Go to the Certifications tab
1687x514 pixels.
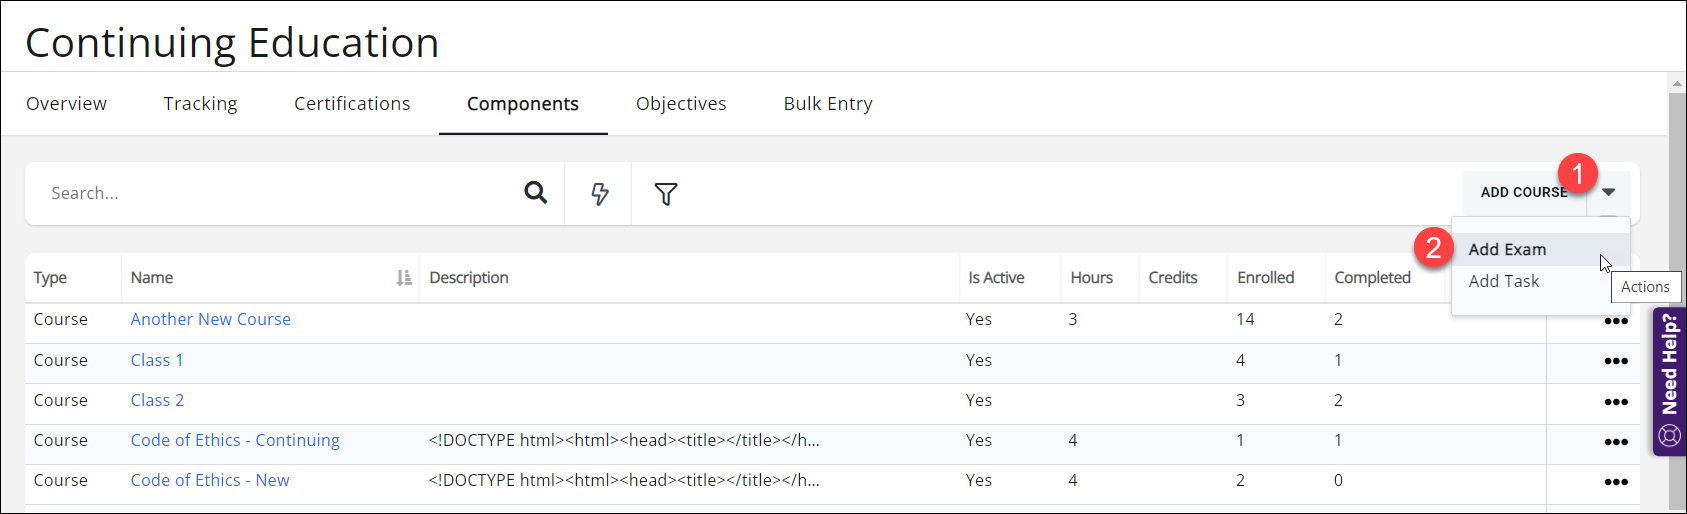[x=352, y=104]
